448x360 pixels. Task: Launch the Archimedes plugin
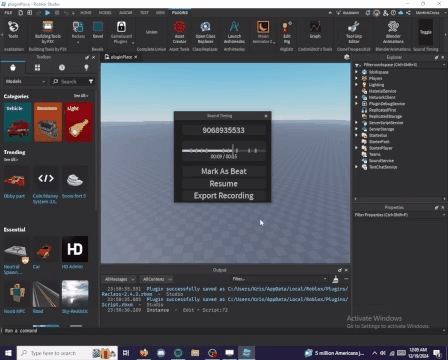click(234, 32)
